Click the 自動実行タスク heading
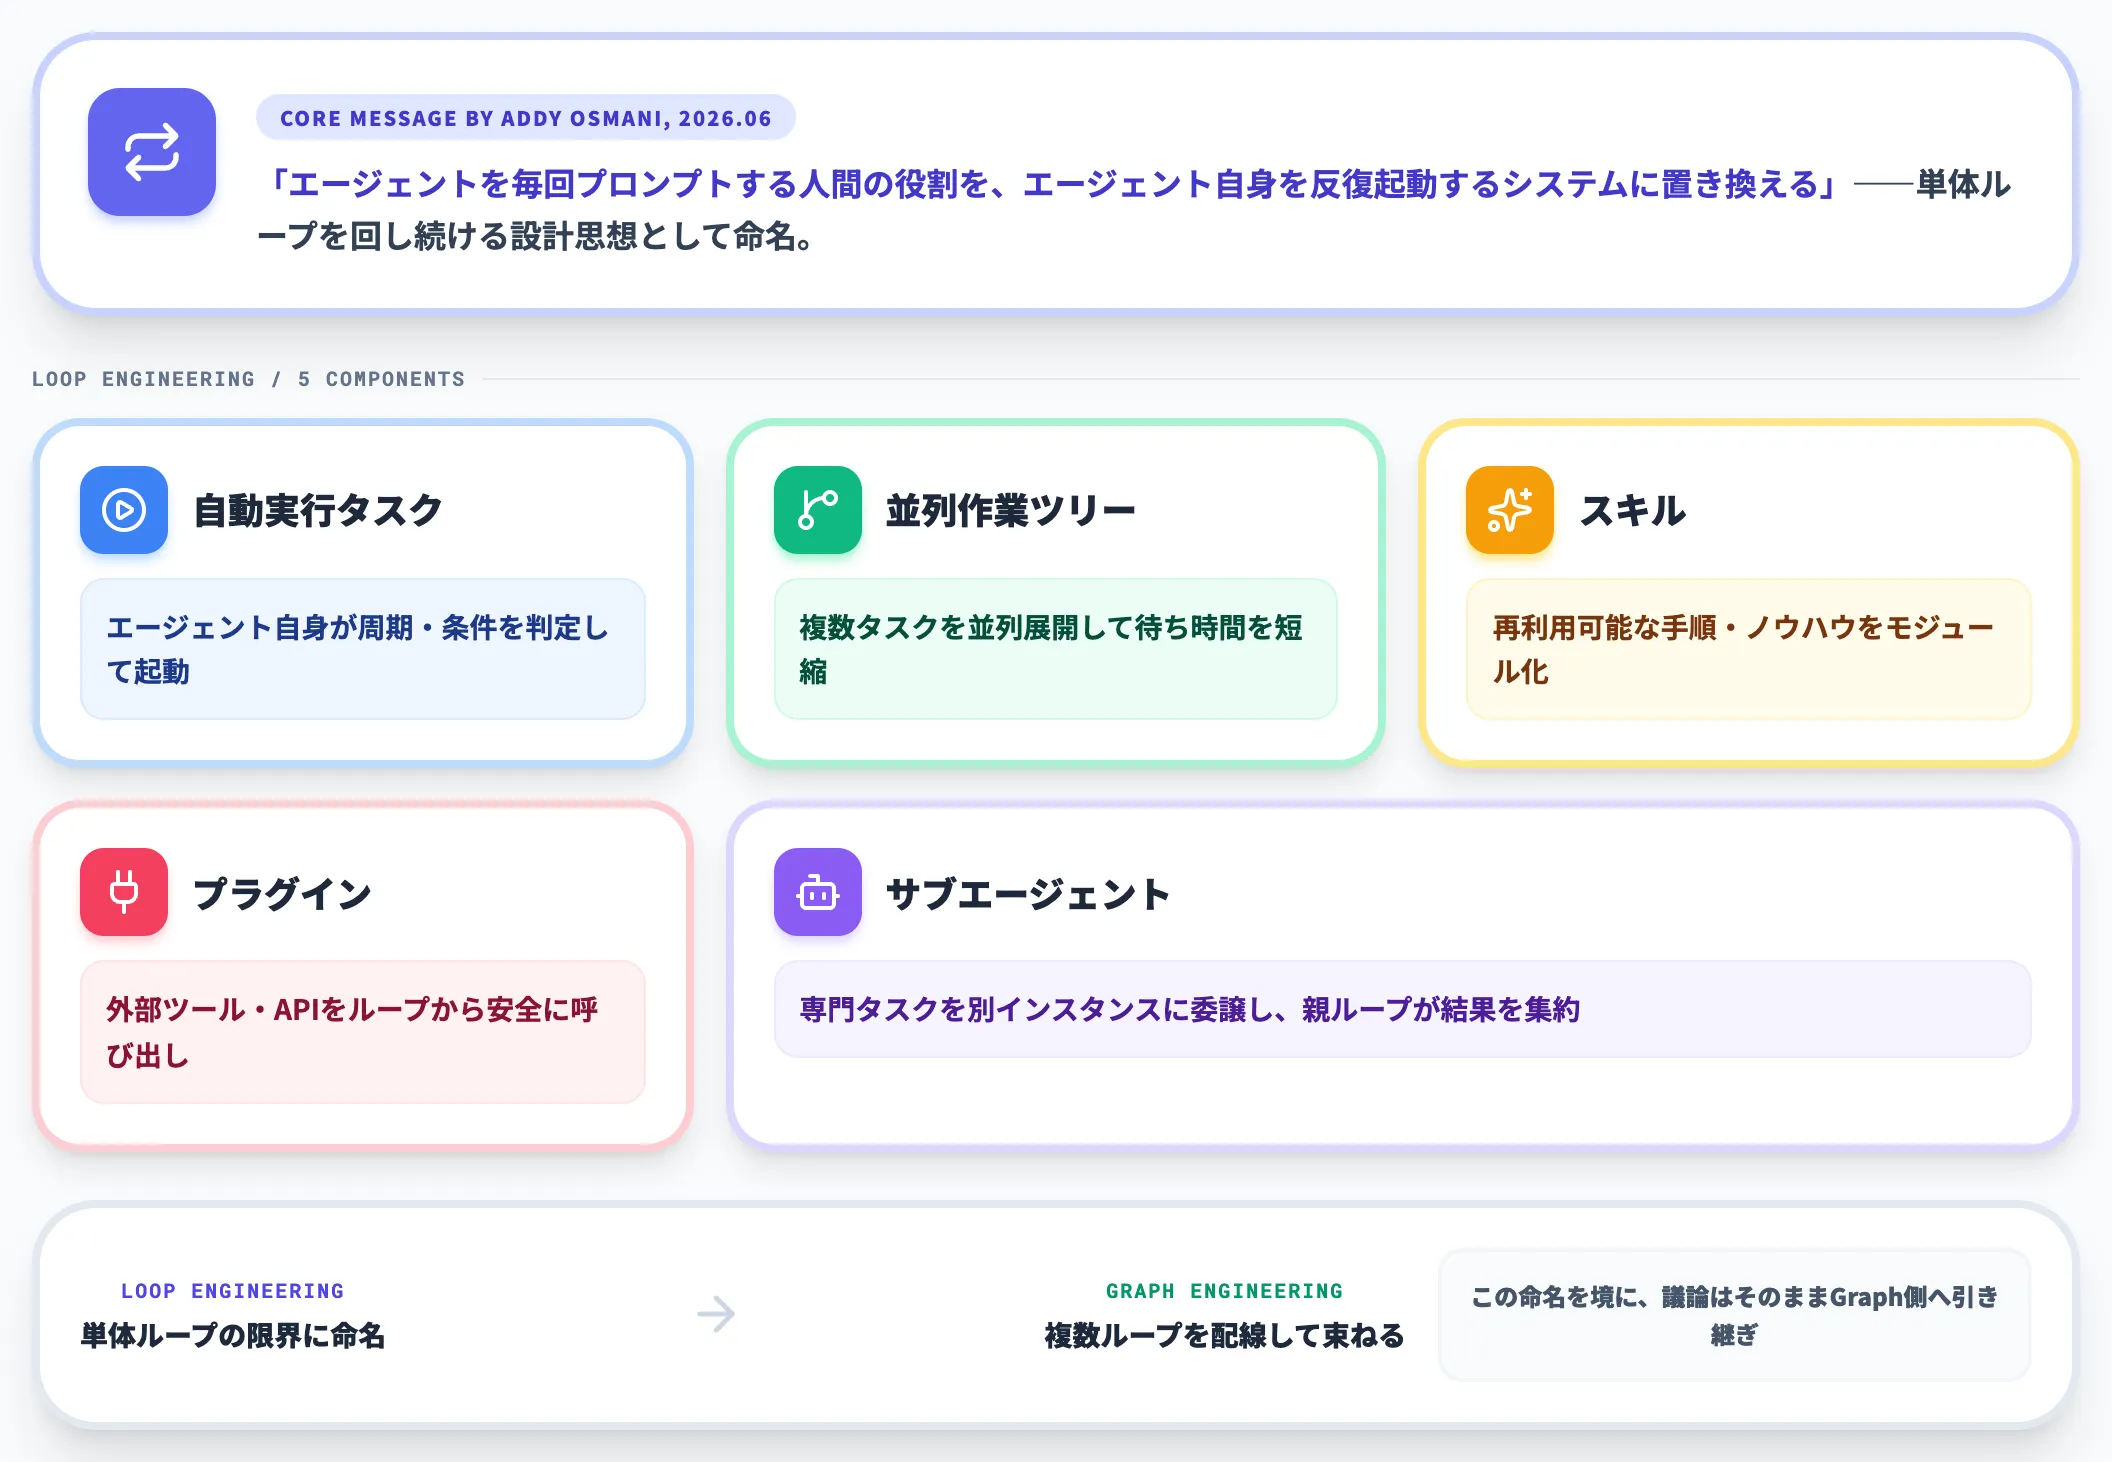 [x=318, y=510]
